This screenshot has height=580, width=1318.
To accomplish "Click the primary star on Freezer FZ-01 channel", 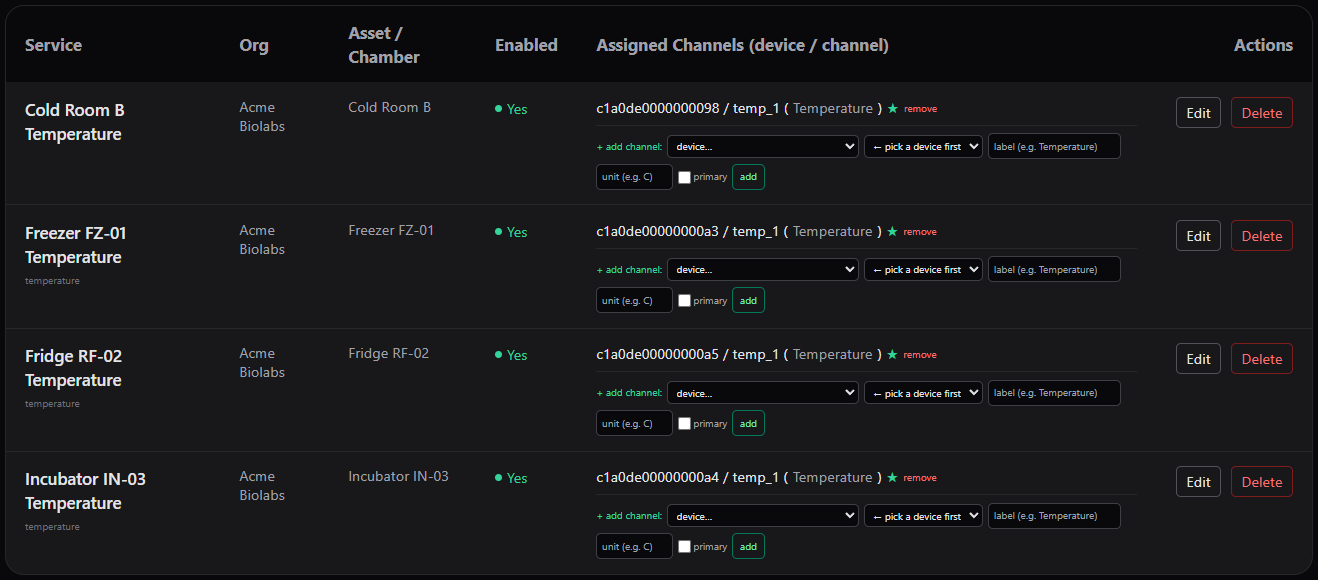I will click(893, 231).
